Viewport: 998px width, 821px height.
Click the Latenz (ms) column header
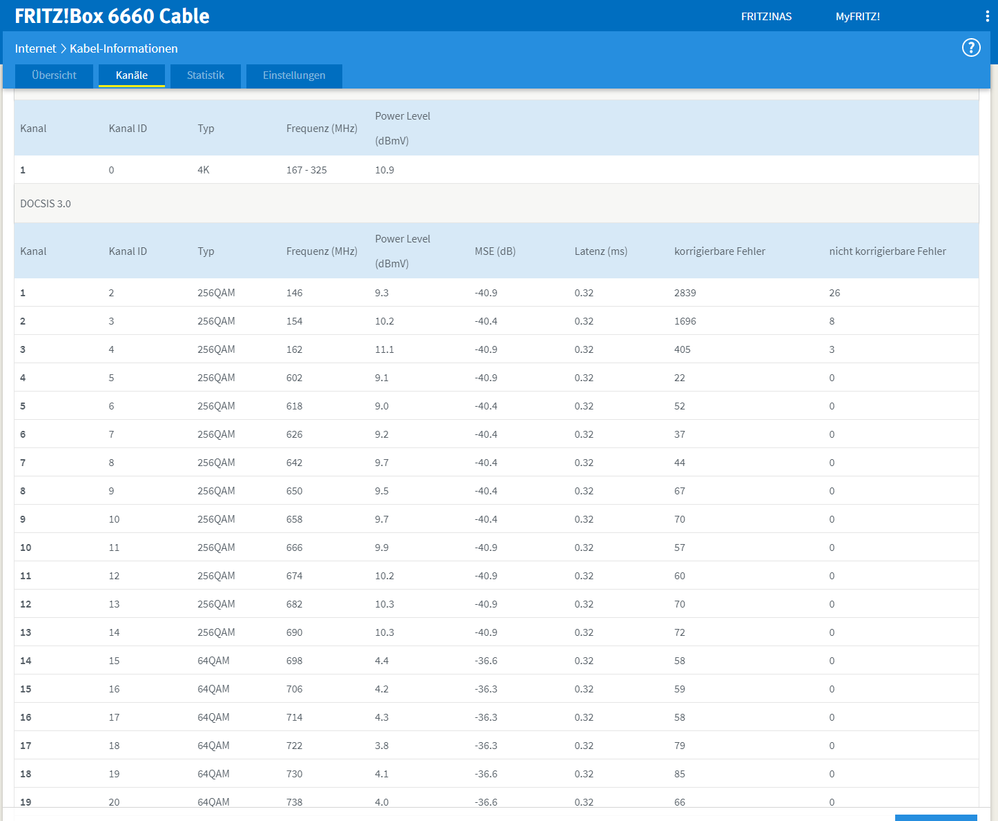pyautogui.click(x=601, y=251)
